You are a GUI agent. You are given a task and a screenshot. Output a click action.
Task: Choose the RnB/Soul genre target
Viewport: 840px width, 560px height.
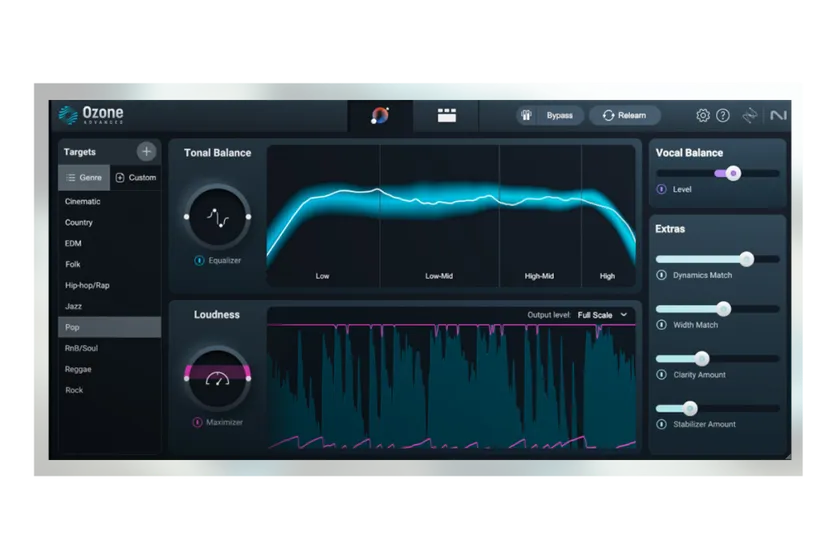[109, 348]
